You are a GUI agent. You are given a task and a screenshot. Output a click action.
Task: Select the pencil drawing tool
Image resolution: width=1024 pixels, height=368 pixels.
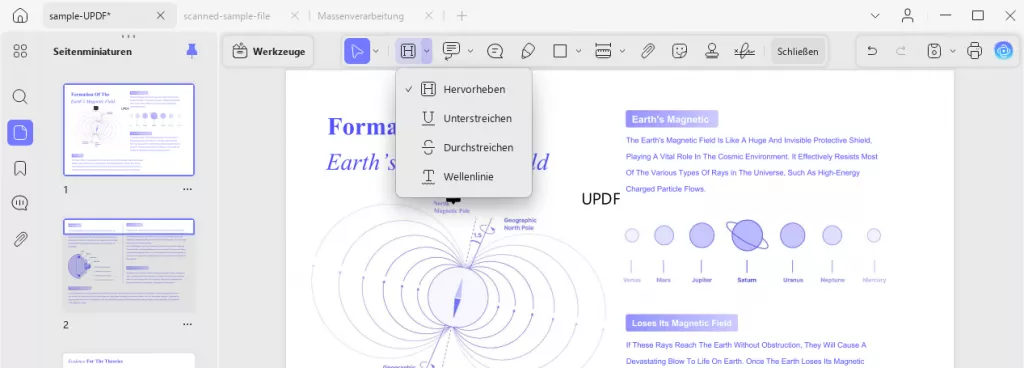[x=528, y=51]
